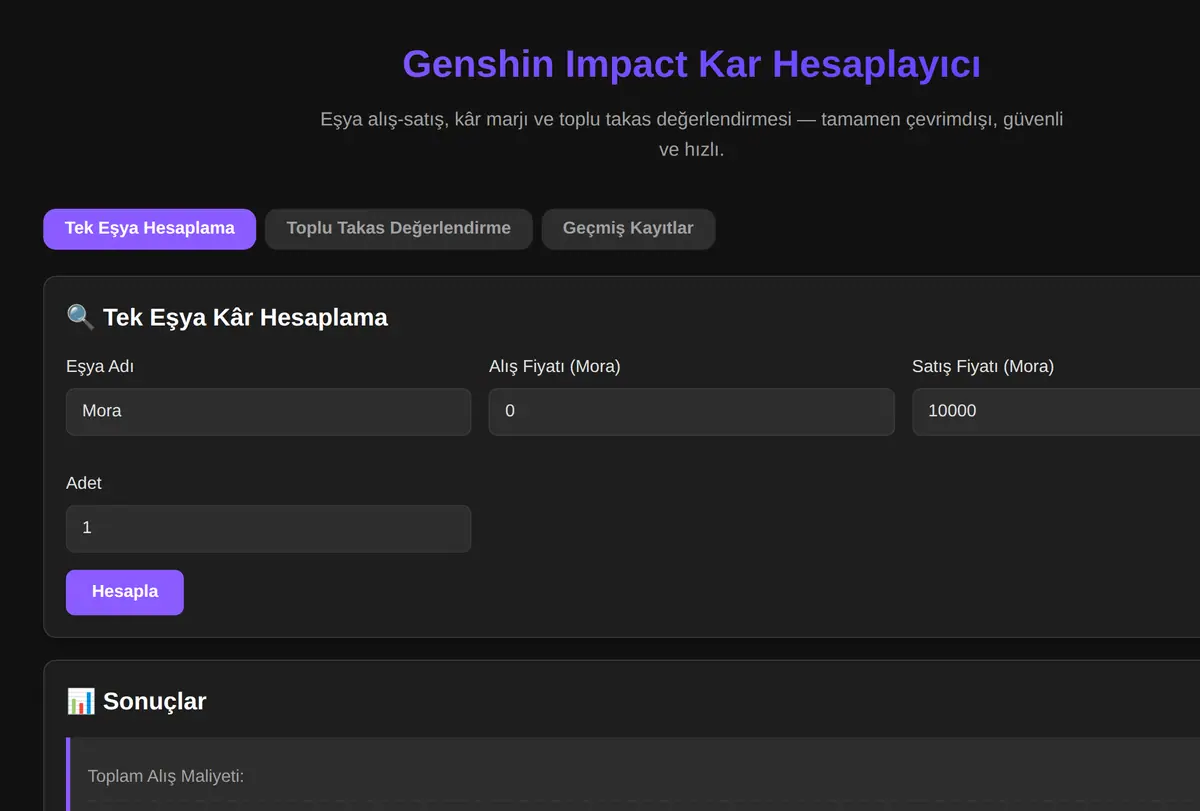
Task: Click the Genshin Impact Kar Hesaplayıcı title
Action: (x=691, y=64)
